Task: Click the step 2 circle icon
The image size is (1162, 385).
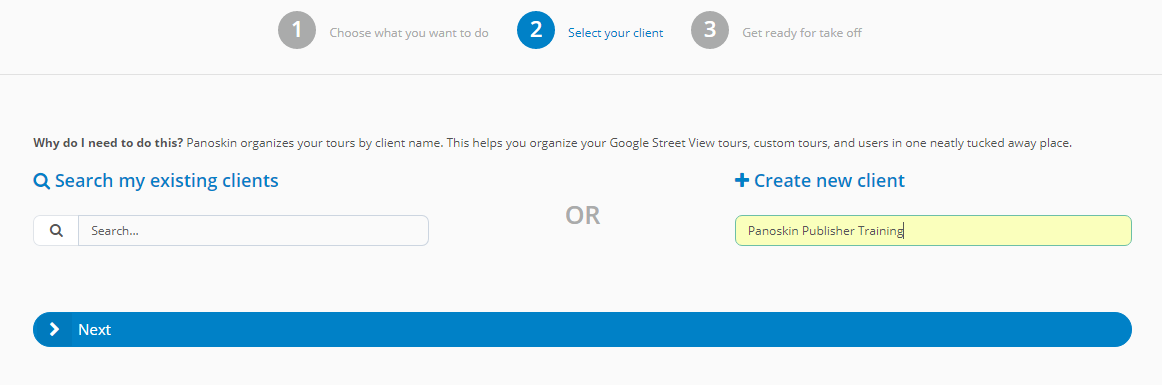Action: pyautogui.click(x=536, y=30)
